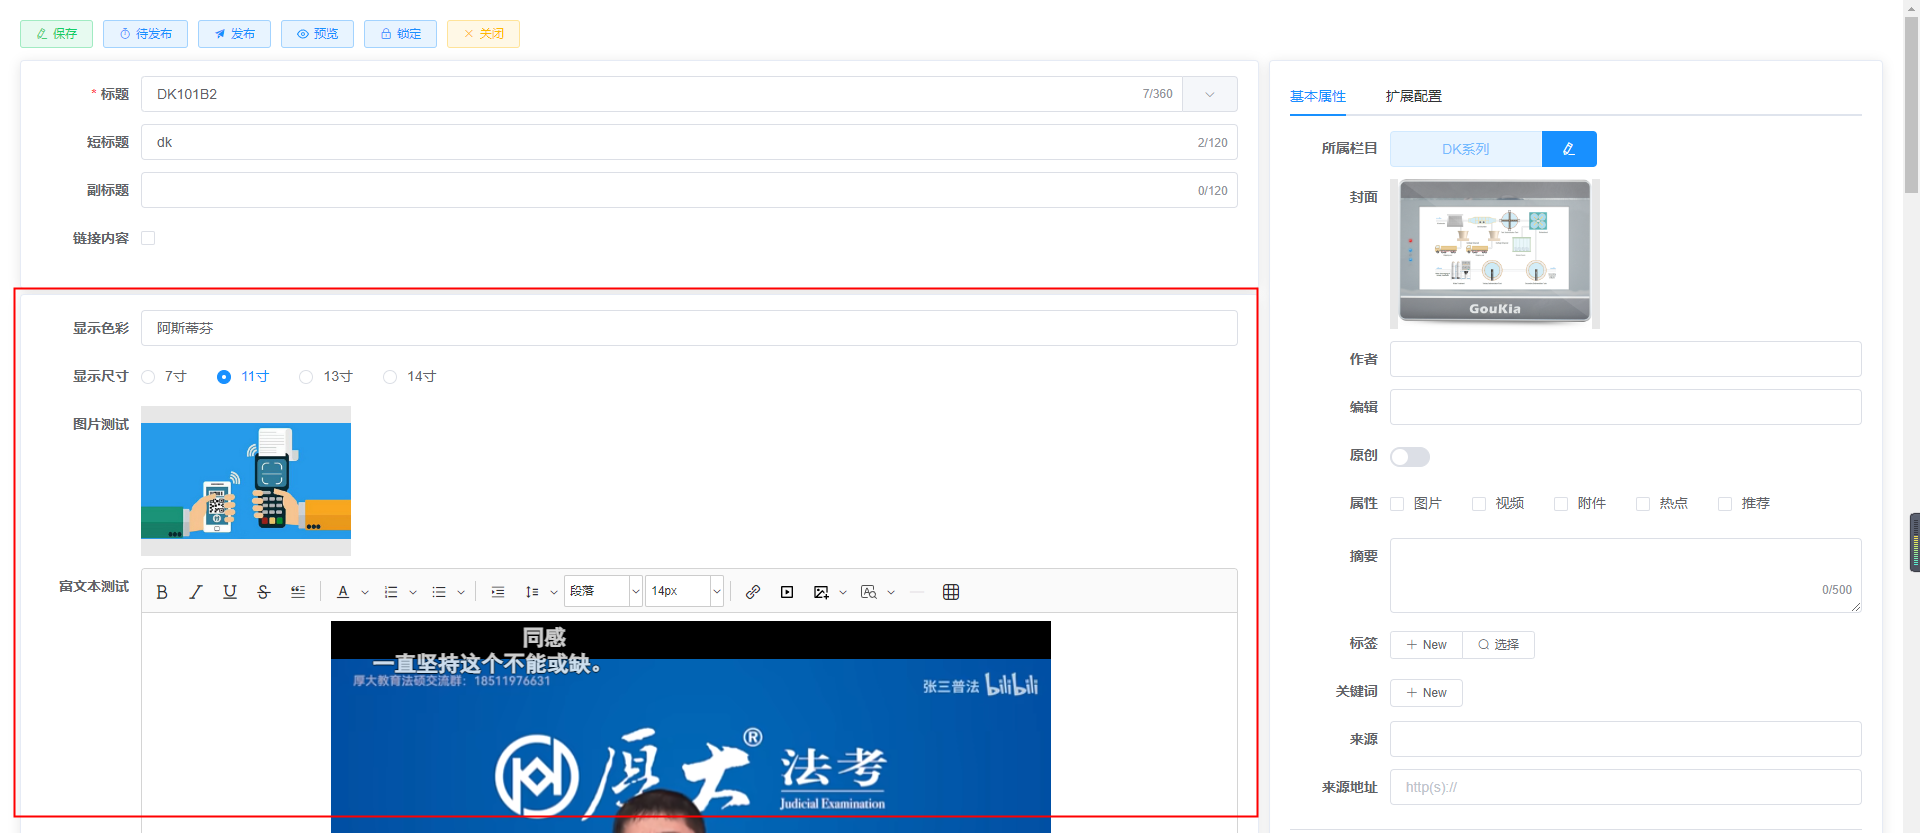Toggle underline in the editor toolbar
This screenshot has height=833, width=1920.
(x=230, y=592)
